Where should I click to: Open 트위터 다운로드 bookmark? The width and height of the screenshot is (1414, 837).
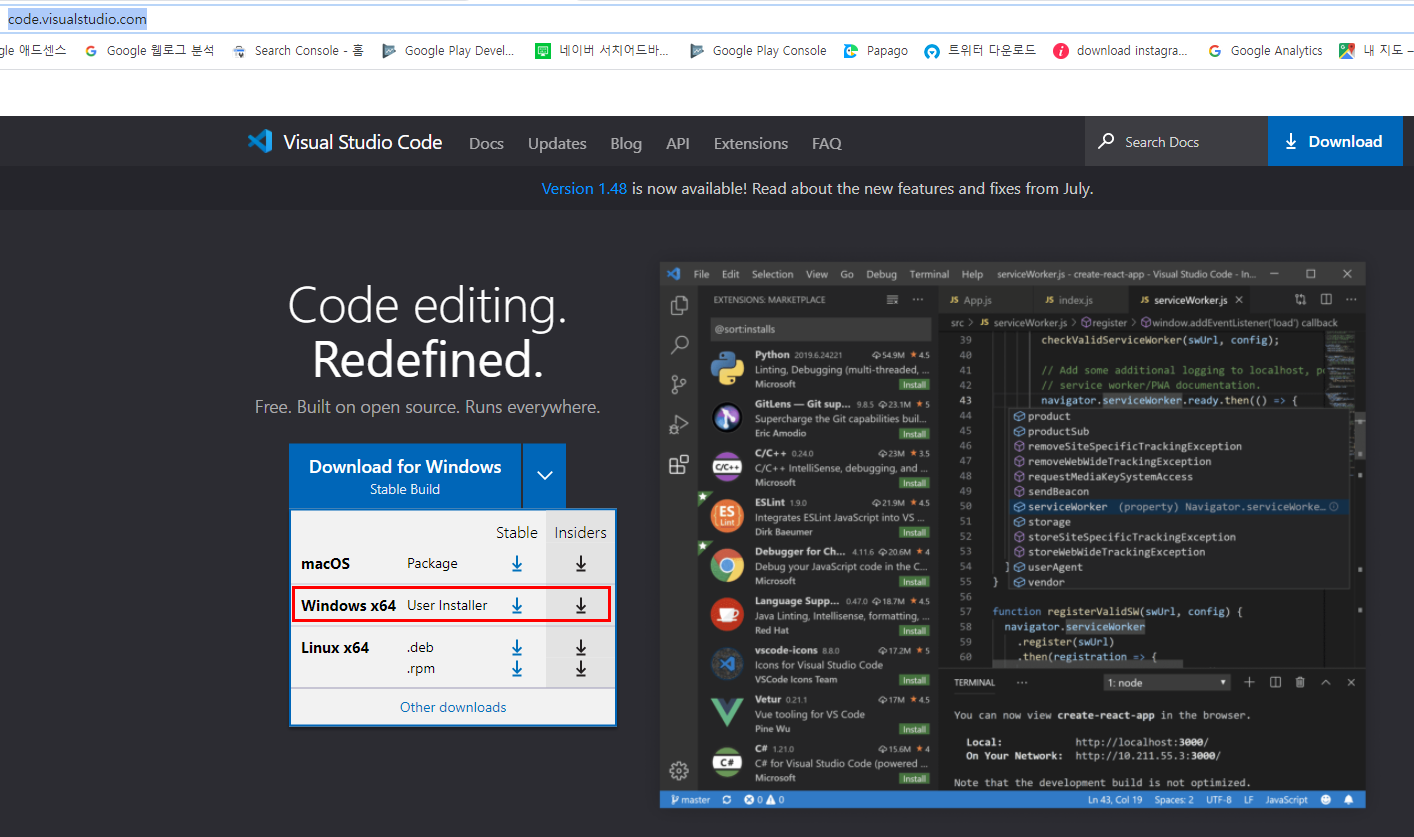(980, 50)
